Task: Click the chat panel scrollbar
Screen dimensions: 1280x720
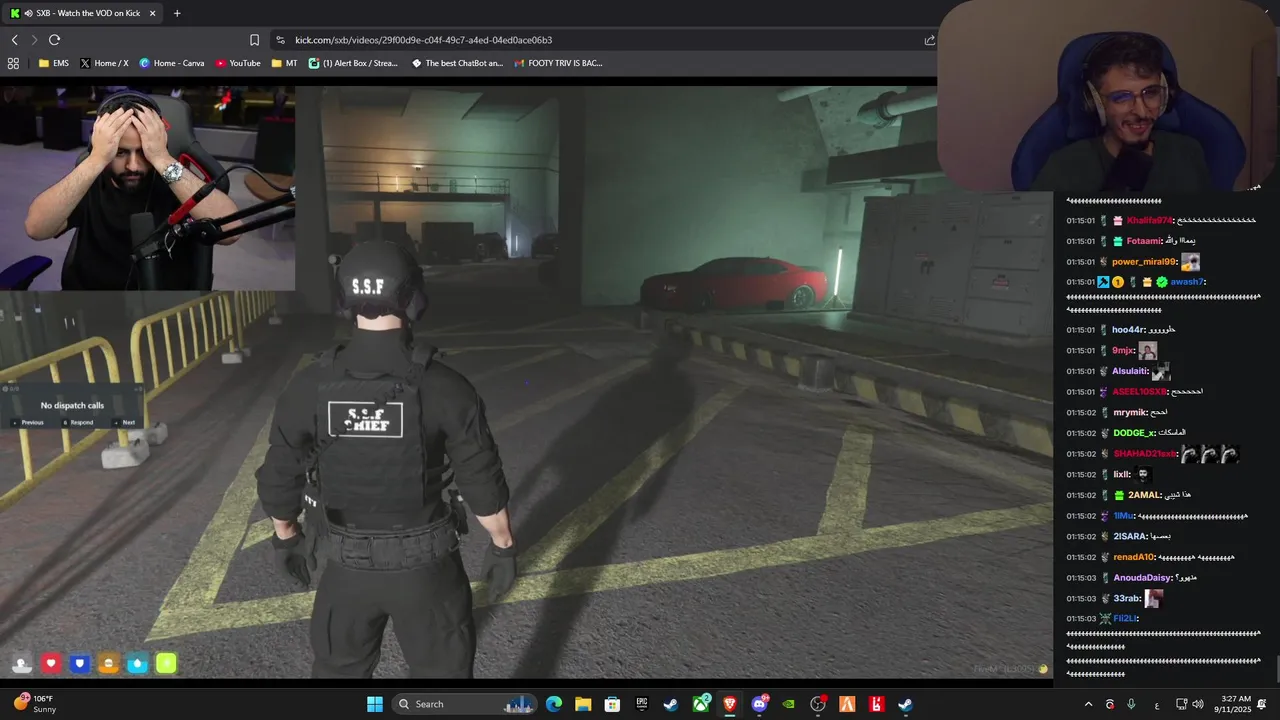Action: pyautogui.click(x=1276, y=668)
